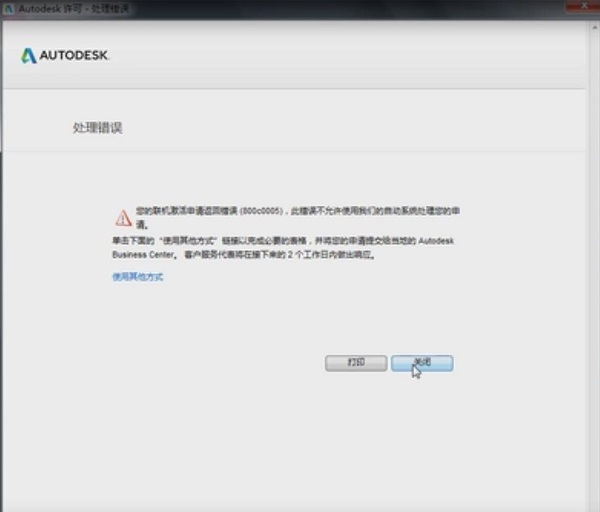Click the error code text (800c0005)

[261, 211]
